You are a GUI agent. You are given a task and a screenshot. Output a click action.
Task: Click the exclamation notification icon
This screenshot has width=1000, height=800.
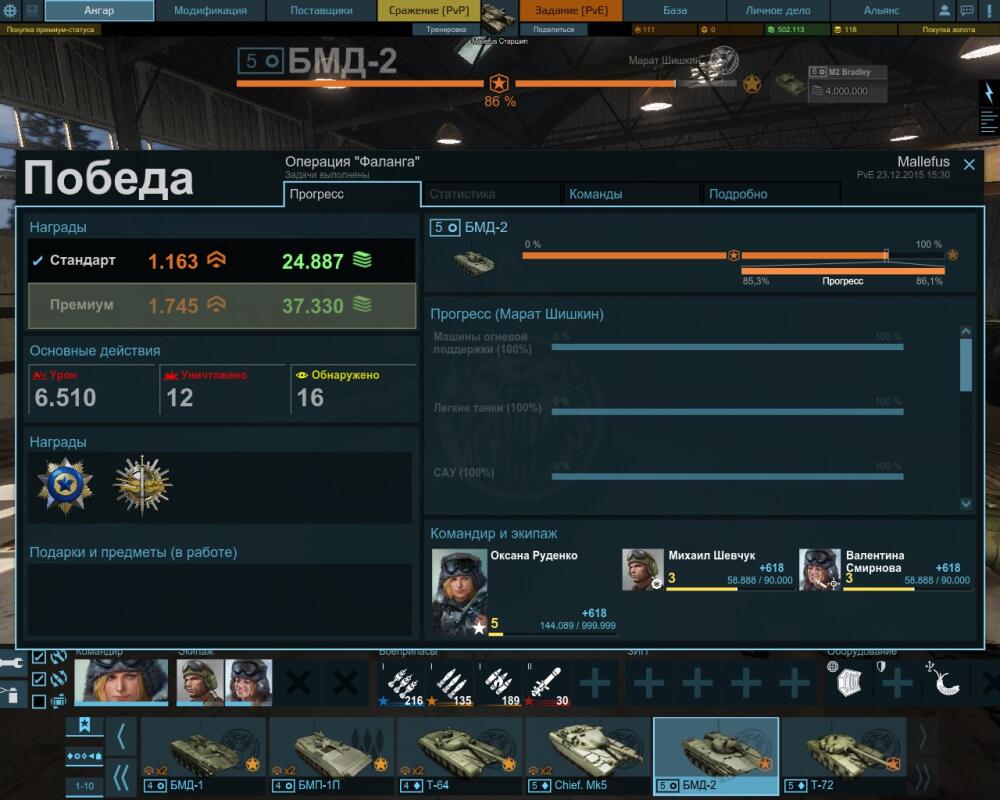coord(989,10)
